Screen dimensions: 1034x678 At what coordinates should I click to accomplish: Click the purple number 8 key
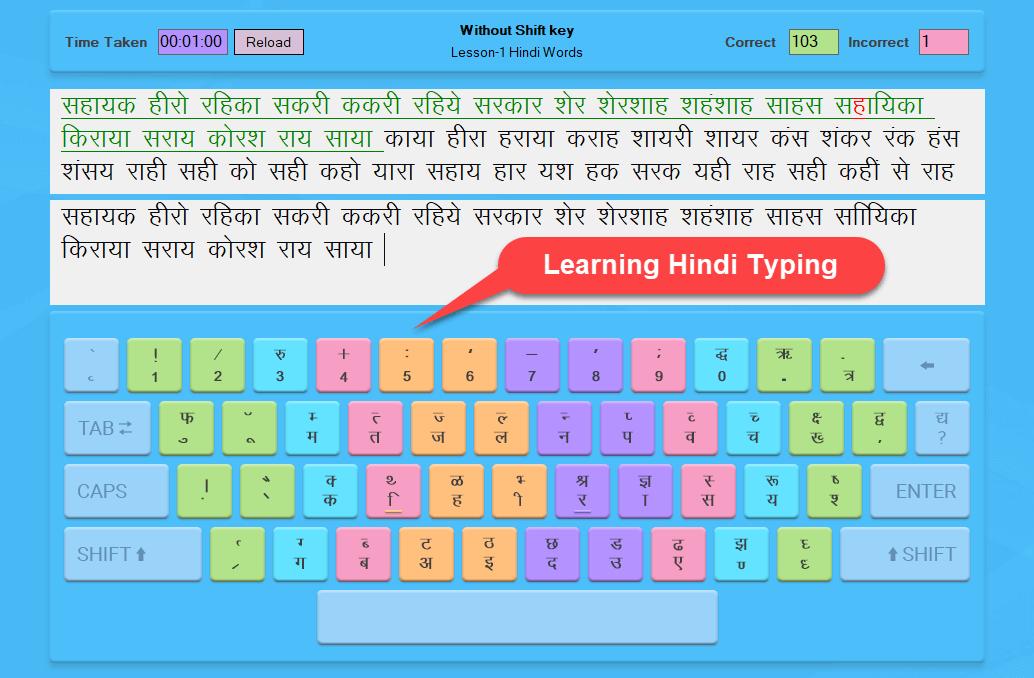tap(595, 365)
